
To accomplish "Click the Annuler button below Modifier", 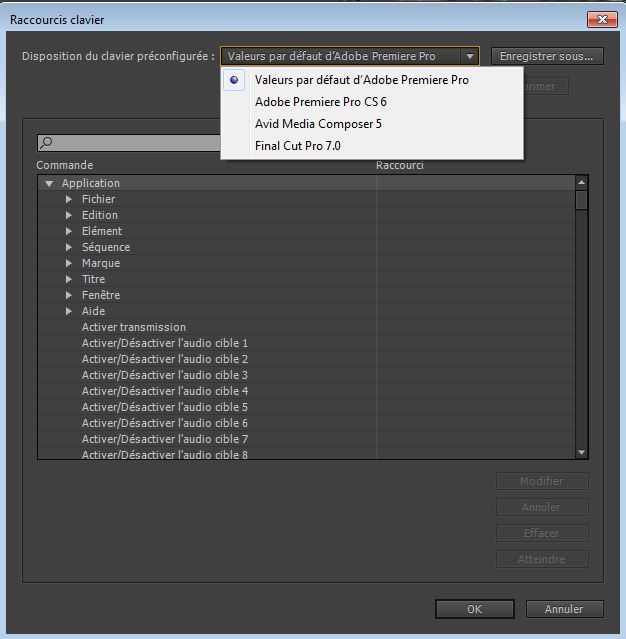I will point(542,507).
